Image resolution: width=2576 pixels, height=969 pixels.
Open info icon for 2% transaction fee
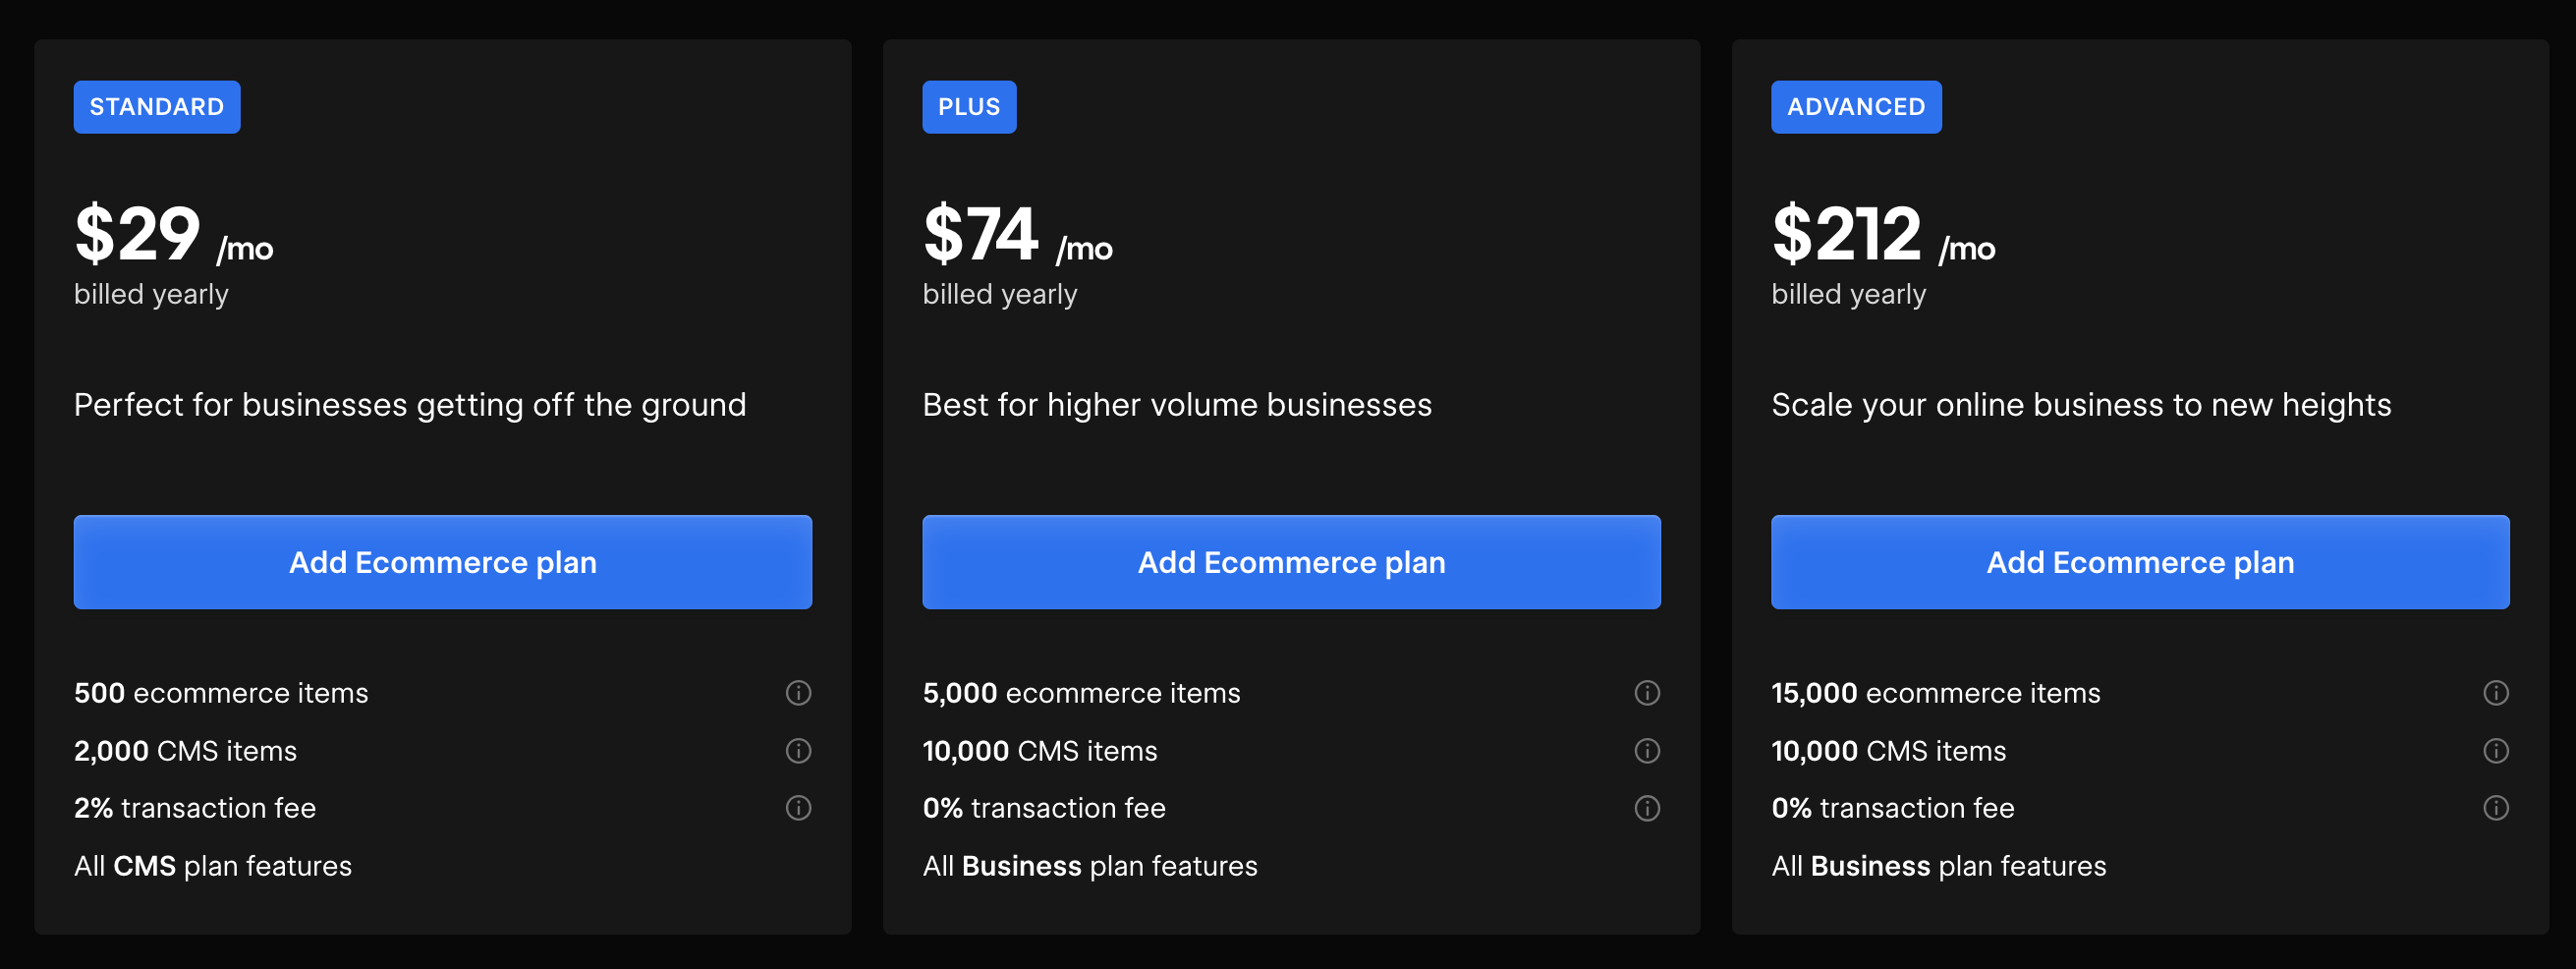798,808
